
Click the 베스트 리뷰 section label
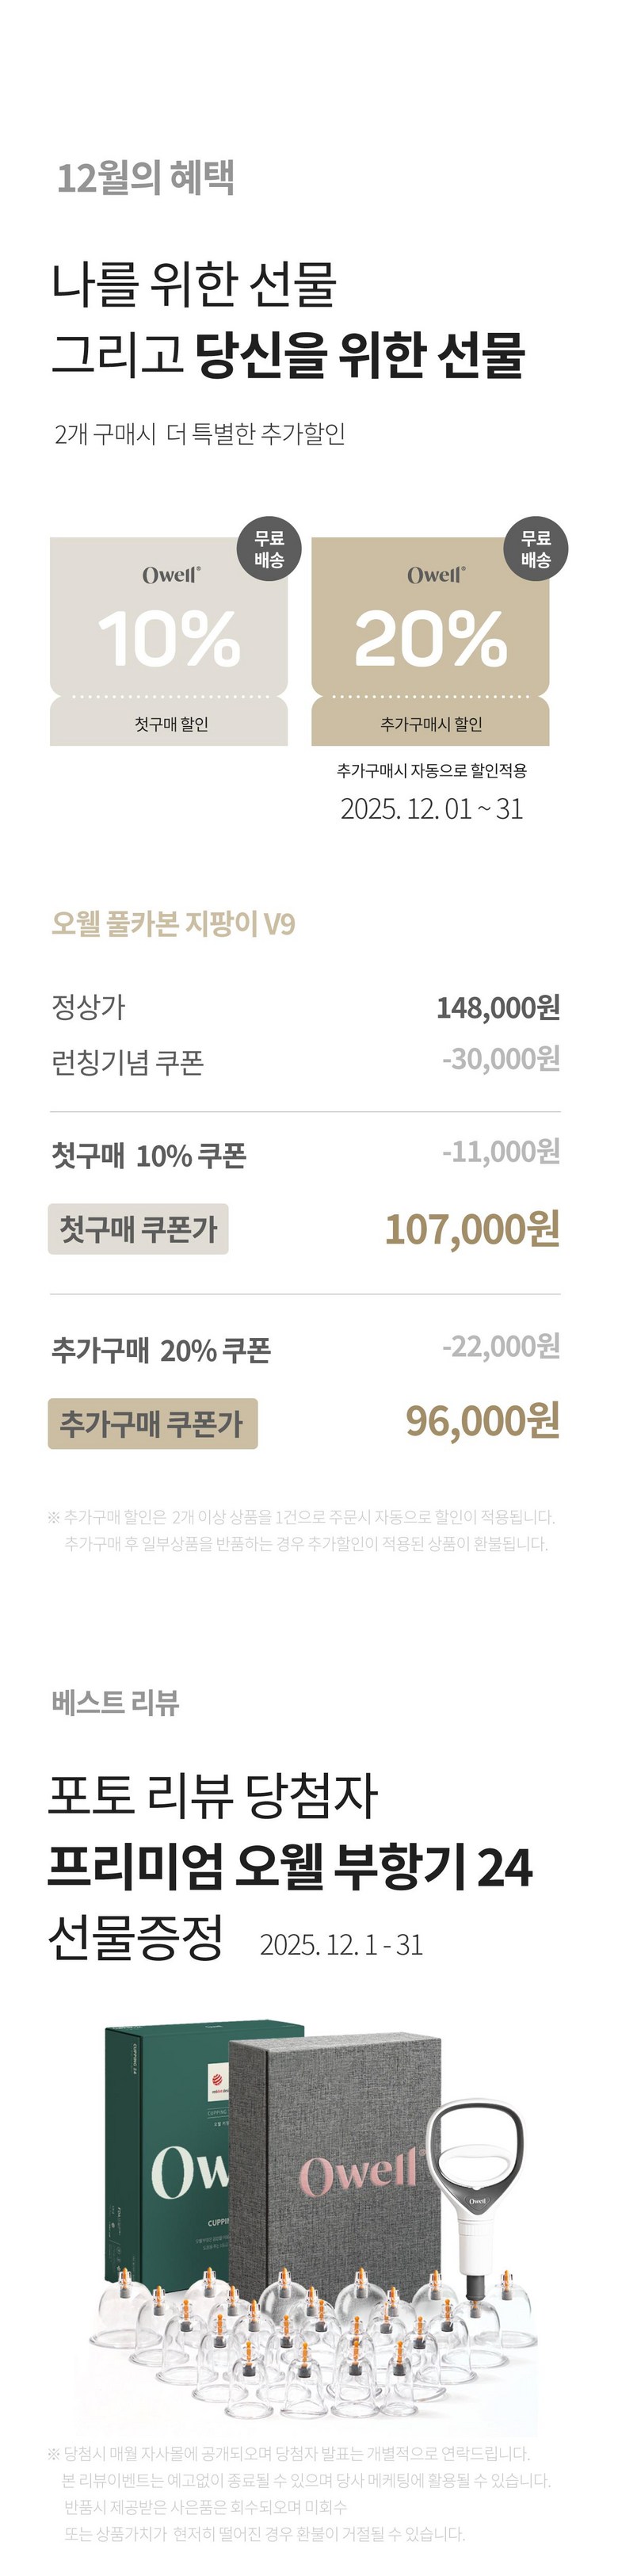[x=115, y=1702]
